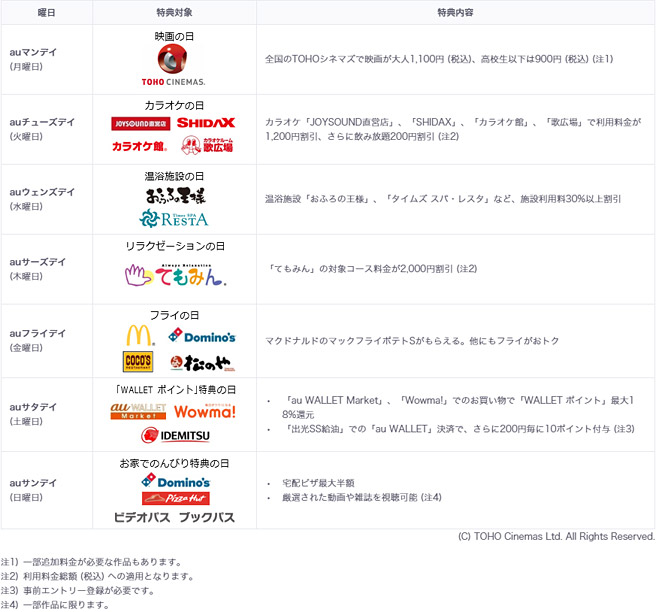The height and width of the screenshot is (612, 656).
Task: Click the SHIDAX logo
Action: coord(205,123)
